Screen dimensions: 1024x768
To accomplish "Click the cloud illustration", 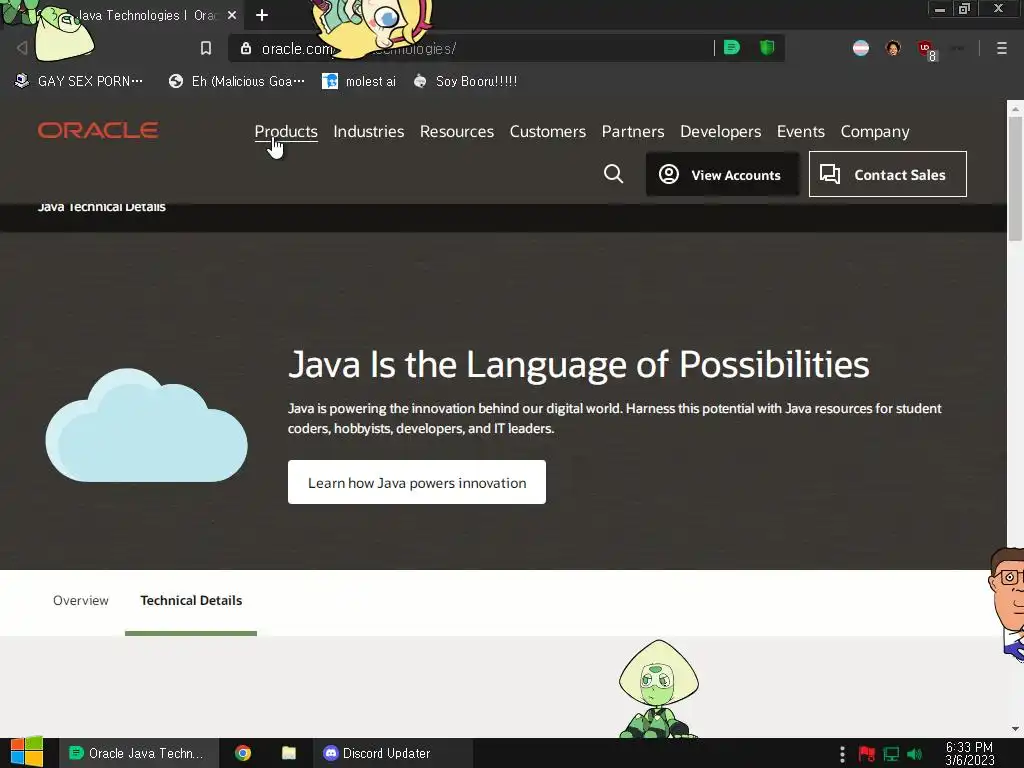I will [x=146, y=425].
